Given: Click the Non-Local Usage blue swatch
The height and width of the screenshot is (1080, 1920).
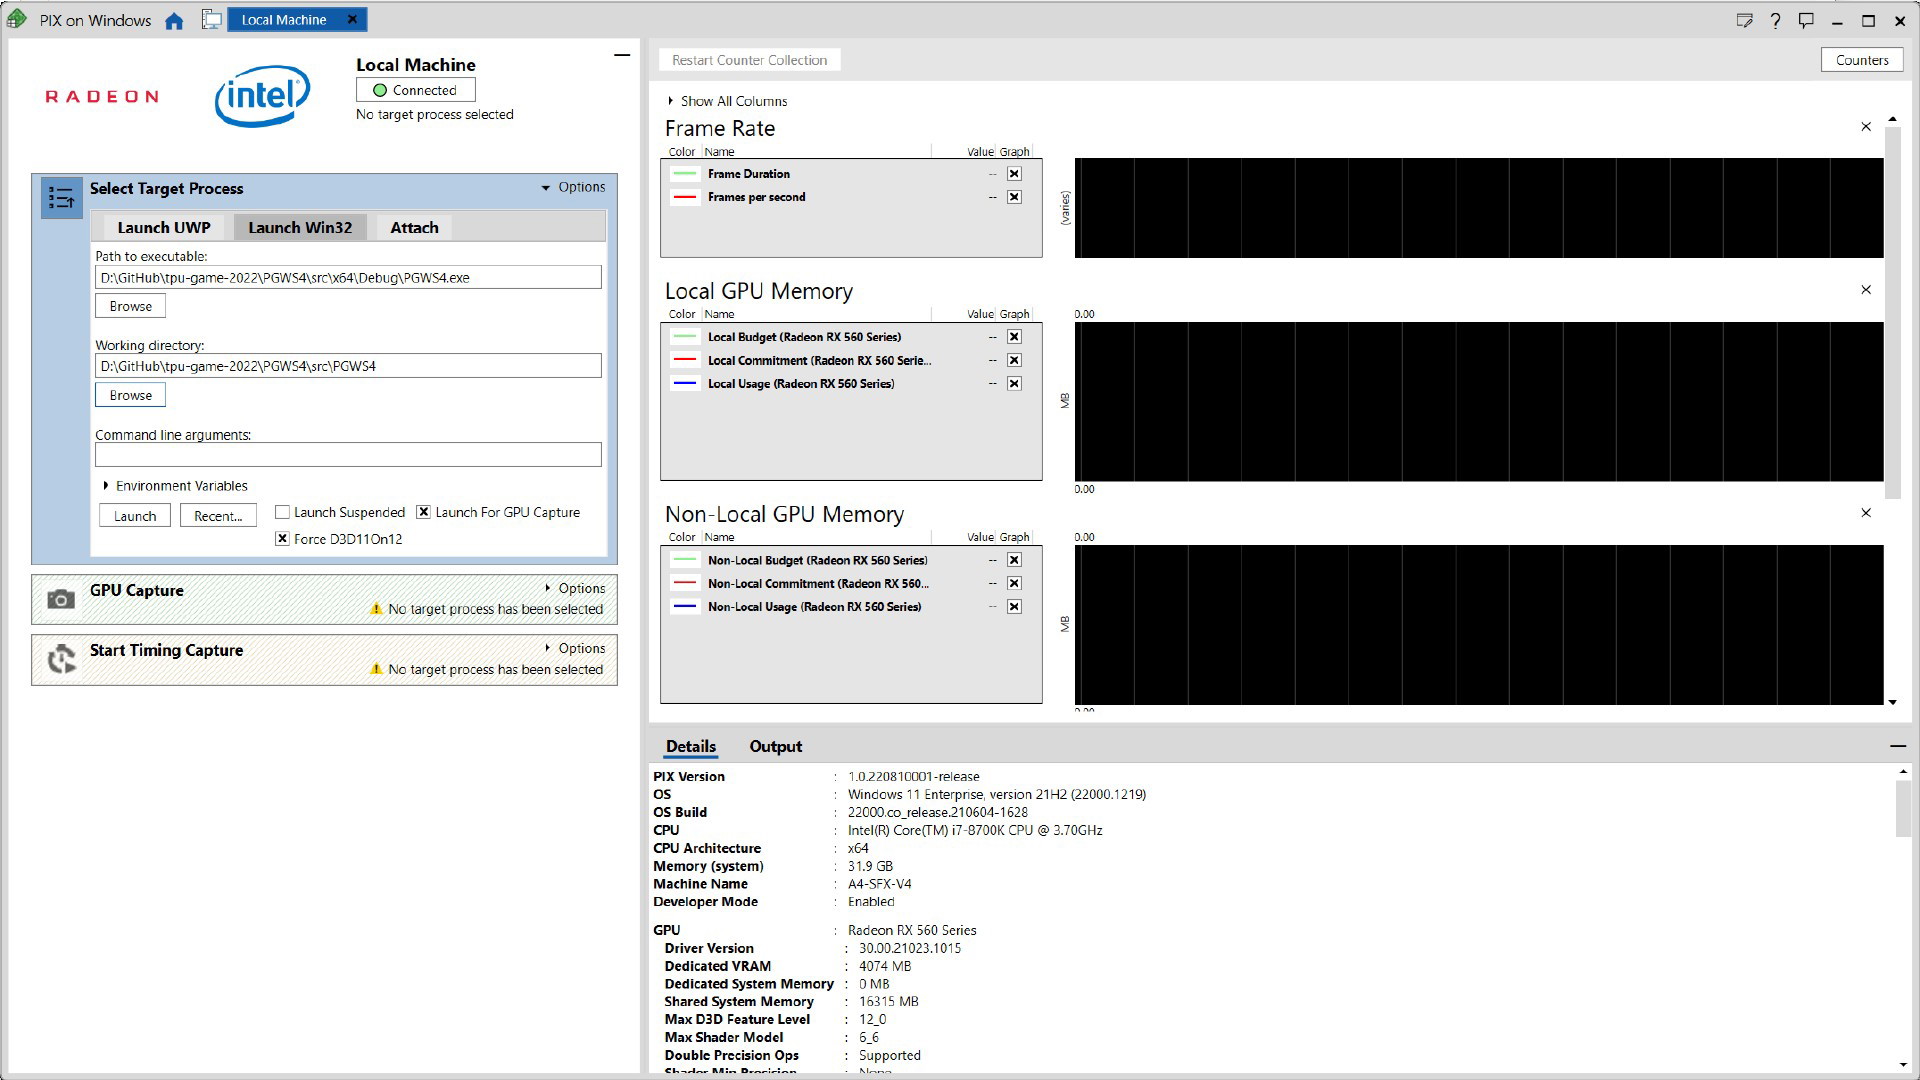Looking at the screenshot, I should point(685,607).
